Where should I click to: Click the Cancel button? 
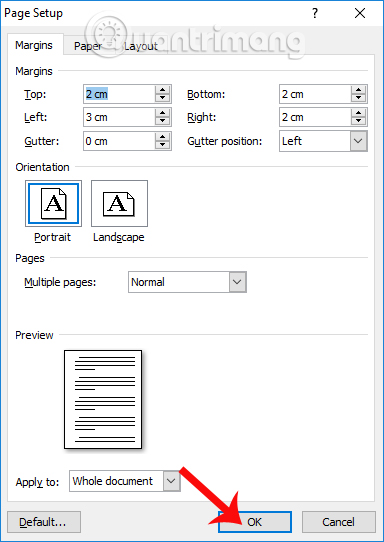coord(338,522)
